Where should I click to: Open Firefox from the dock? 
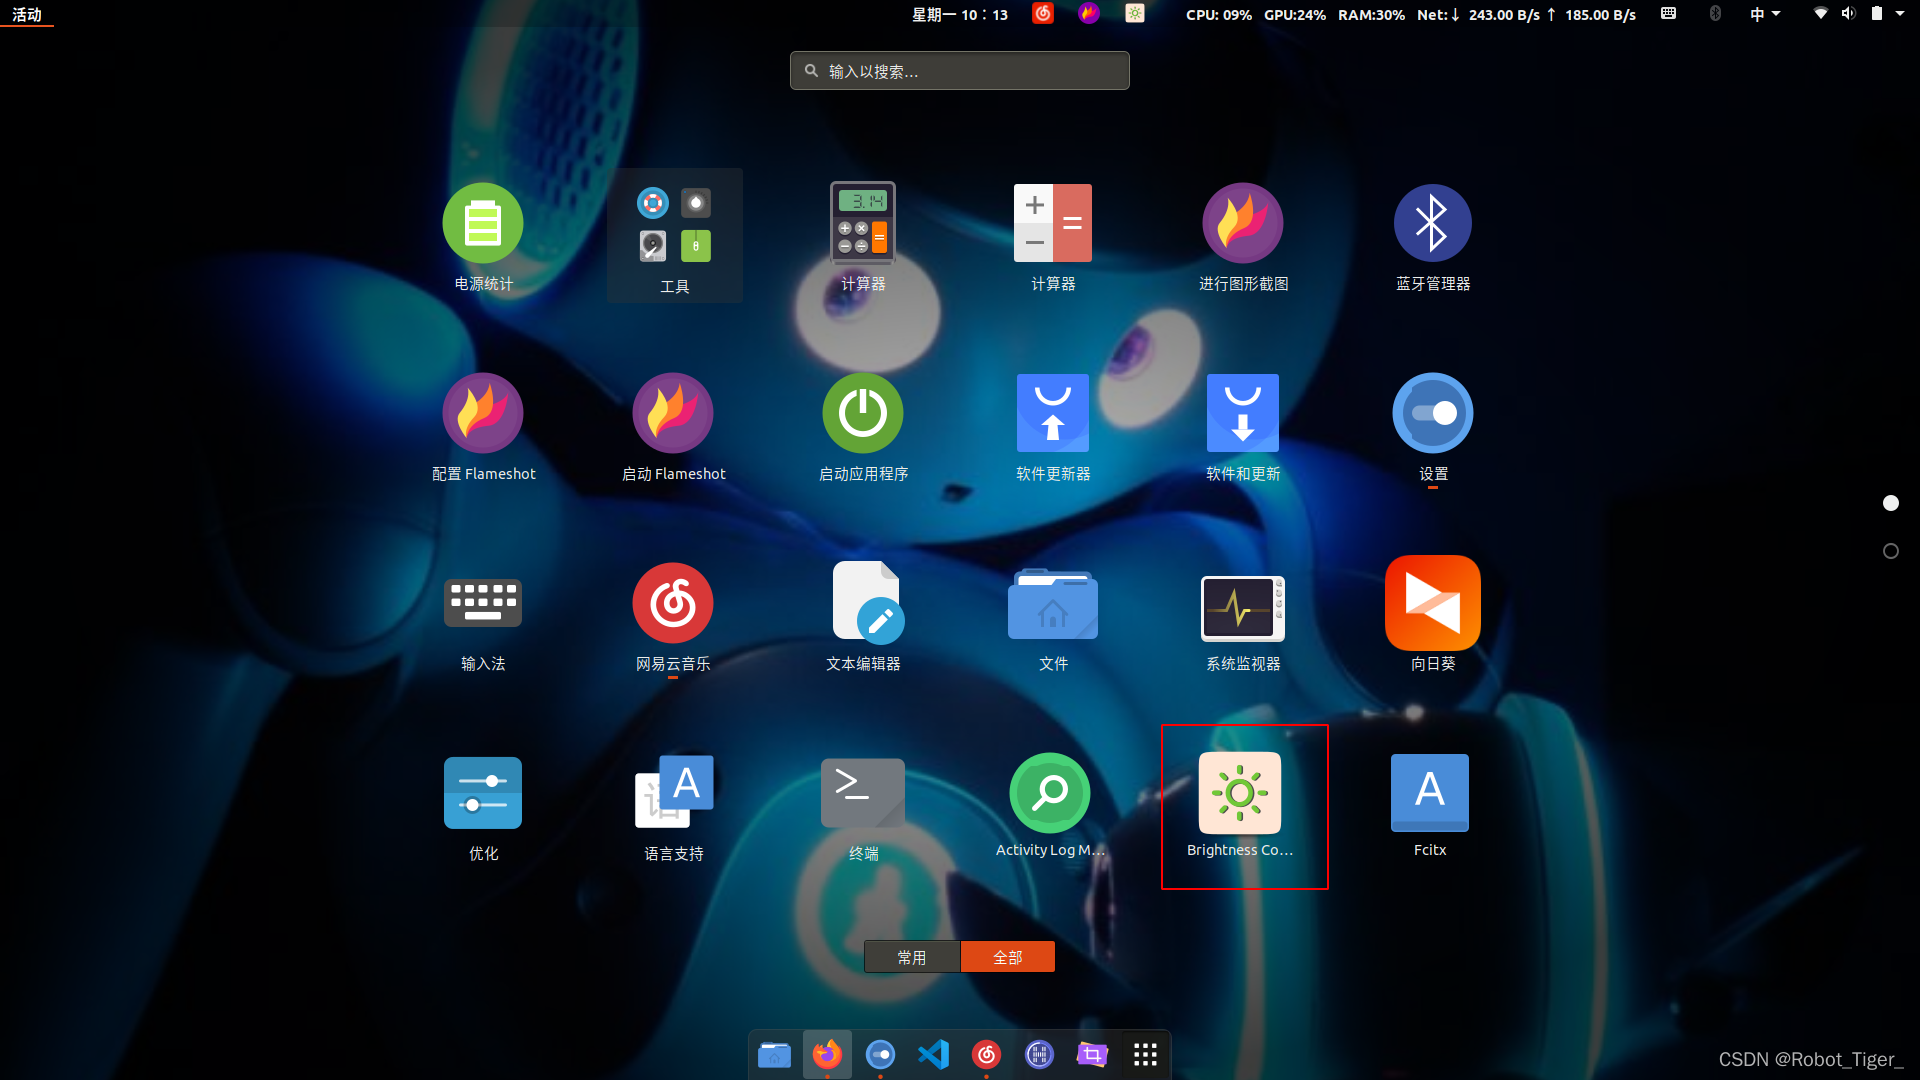point(827,1054)
